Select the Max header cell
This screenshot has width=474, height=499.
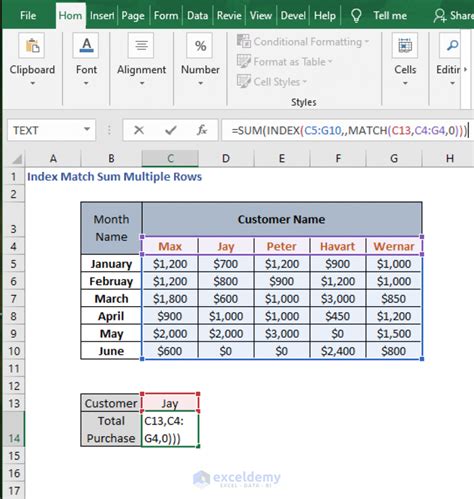point(170,246)
